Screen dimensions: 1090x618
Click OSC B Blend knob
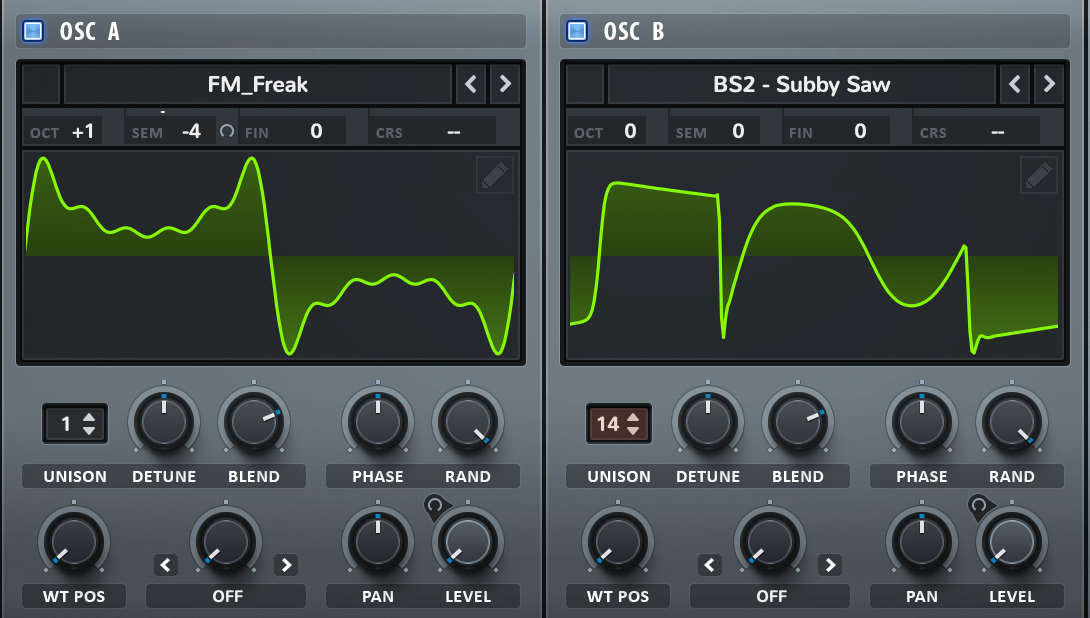797,422
